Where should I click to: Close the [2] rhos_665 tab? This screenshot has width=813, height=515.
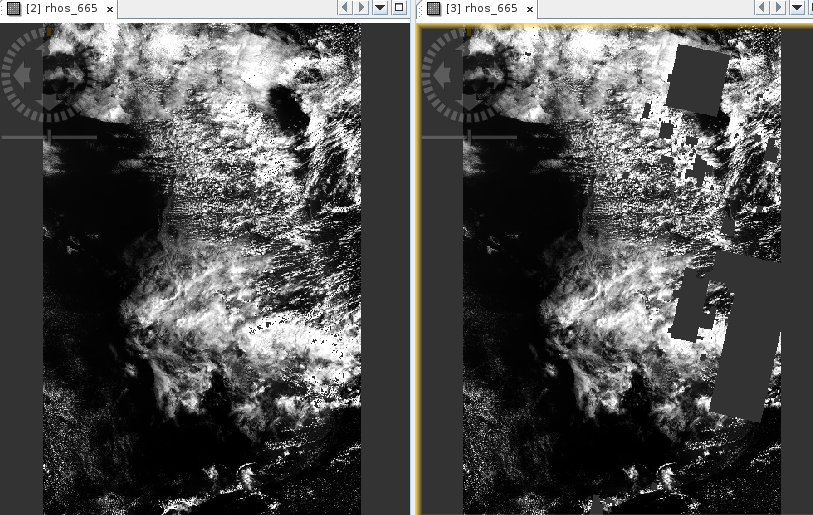pos(109,9)
